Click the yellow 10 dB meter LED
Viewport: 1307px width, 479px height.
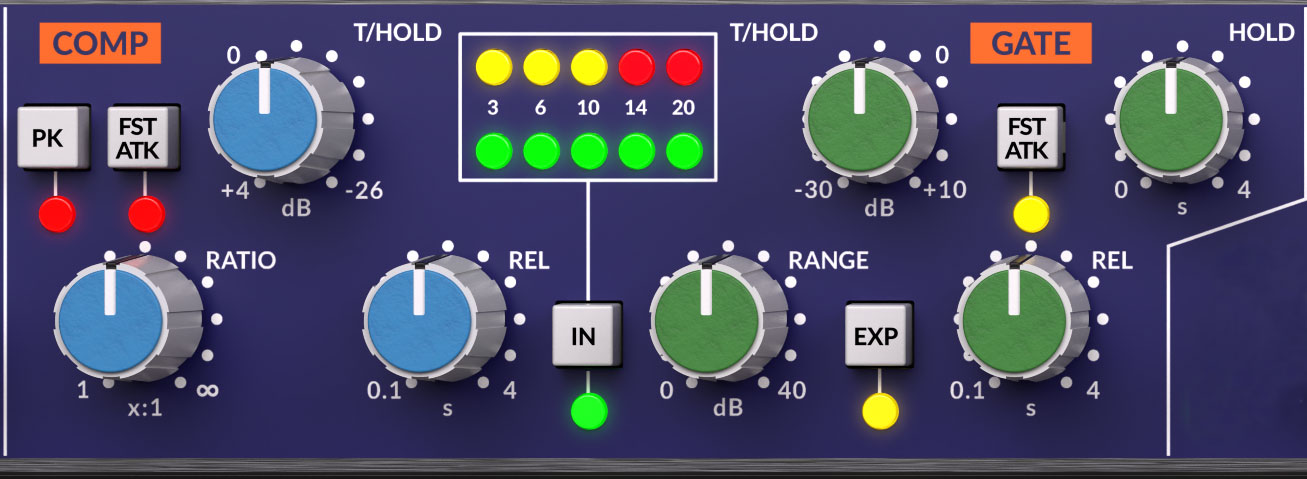coord(589,67)
